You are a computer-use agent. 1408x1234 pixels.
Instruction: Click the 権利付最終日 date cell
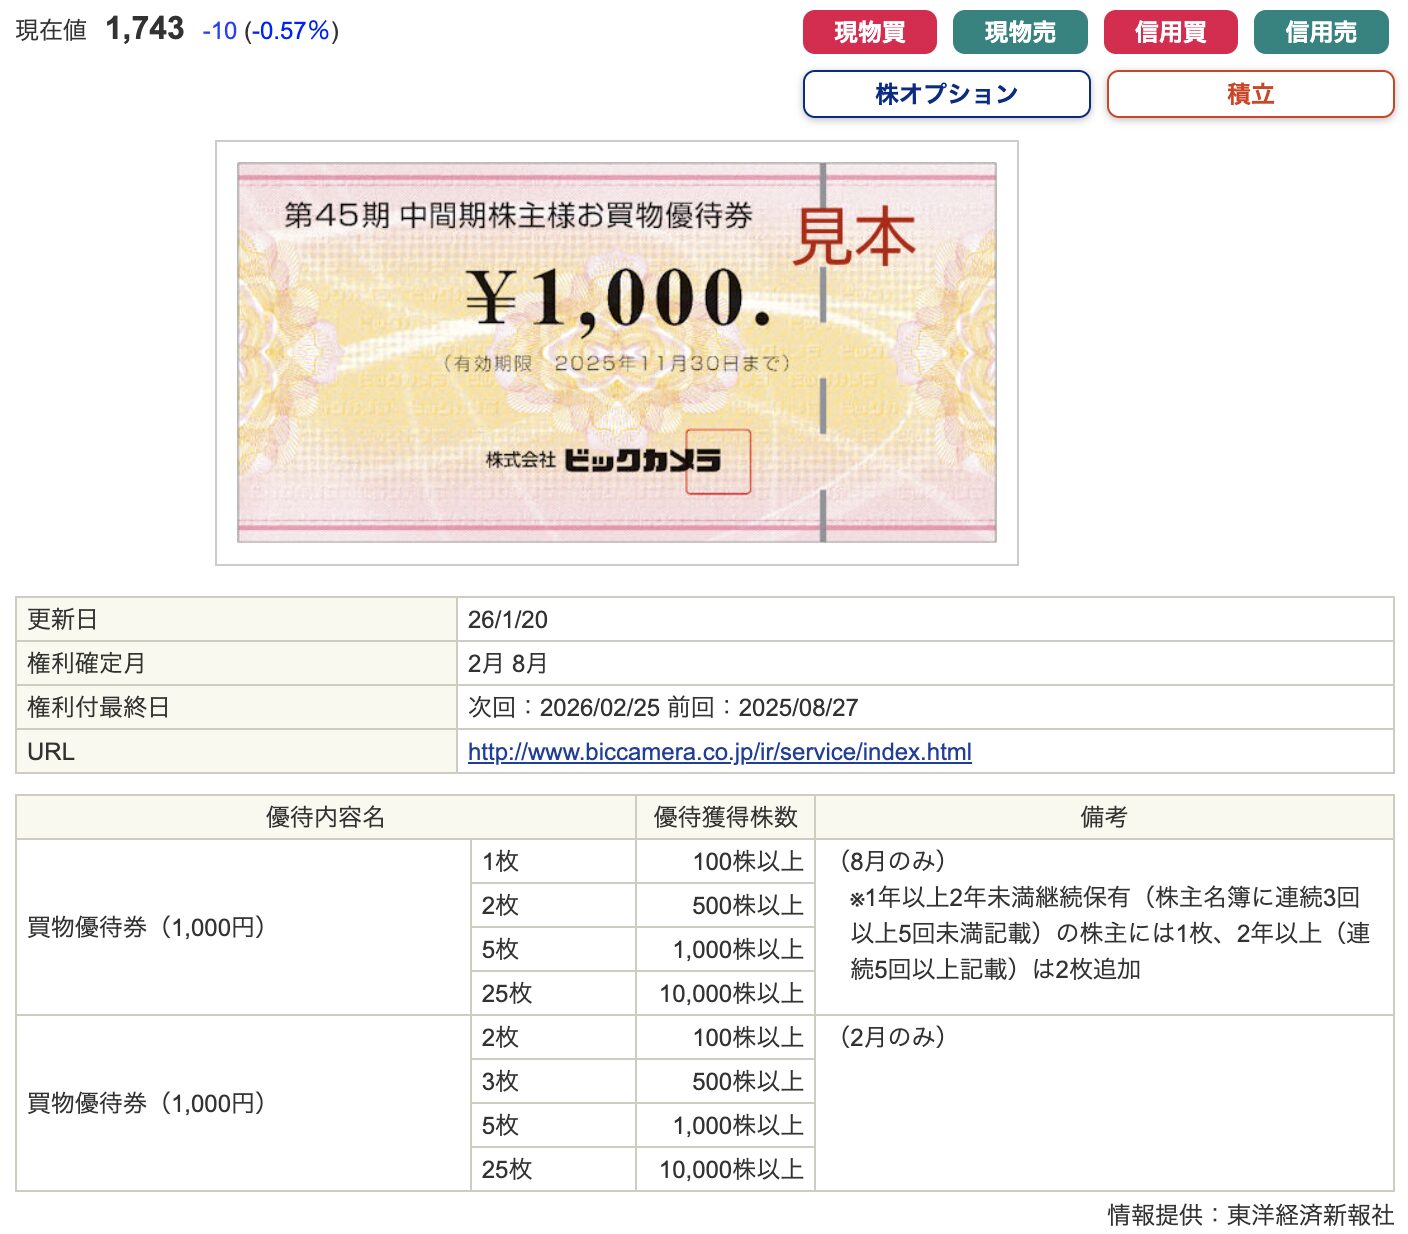click(x=663, y=708)
